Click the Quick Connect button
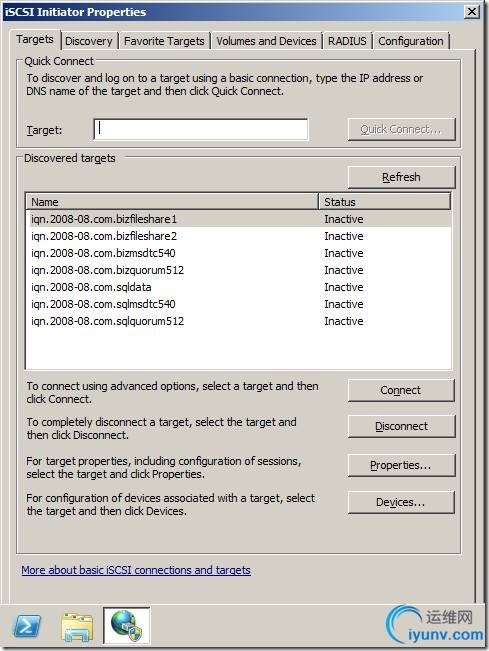The image size is (489, 651). tap(401, 130)
